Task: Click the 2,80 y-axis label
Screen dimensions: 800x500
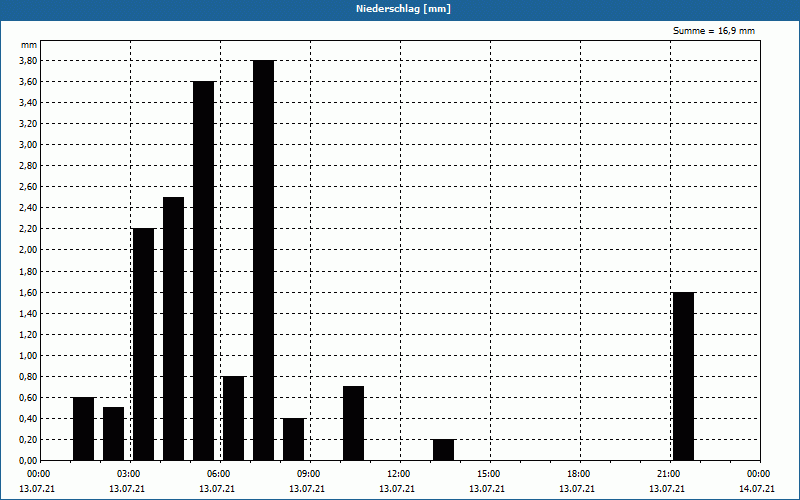Action: [x=29, y=166]
